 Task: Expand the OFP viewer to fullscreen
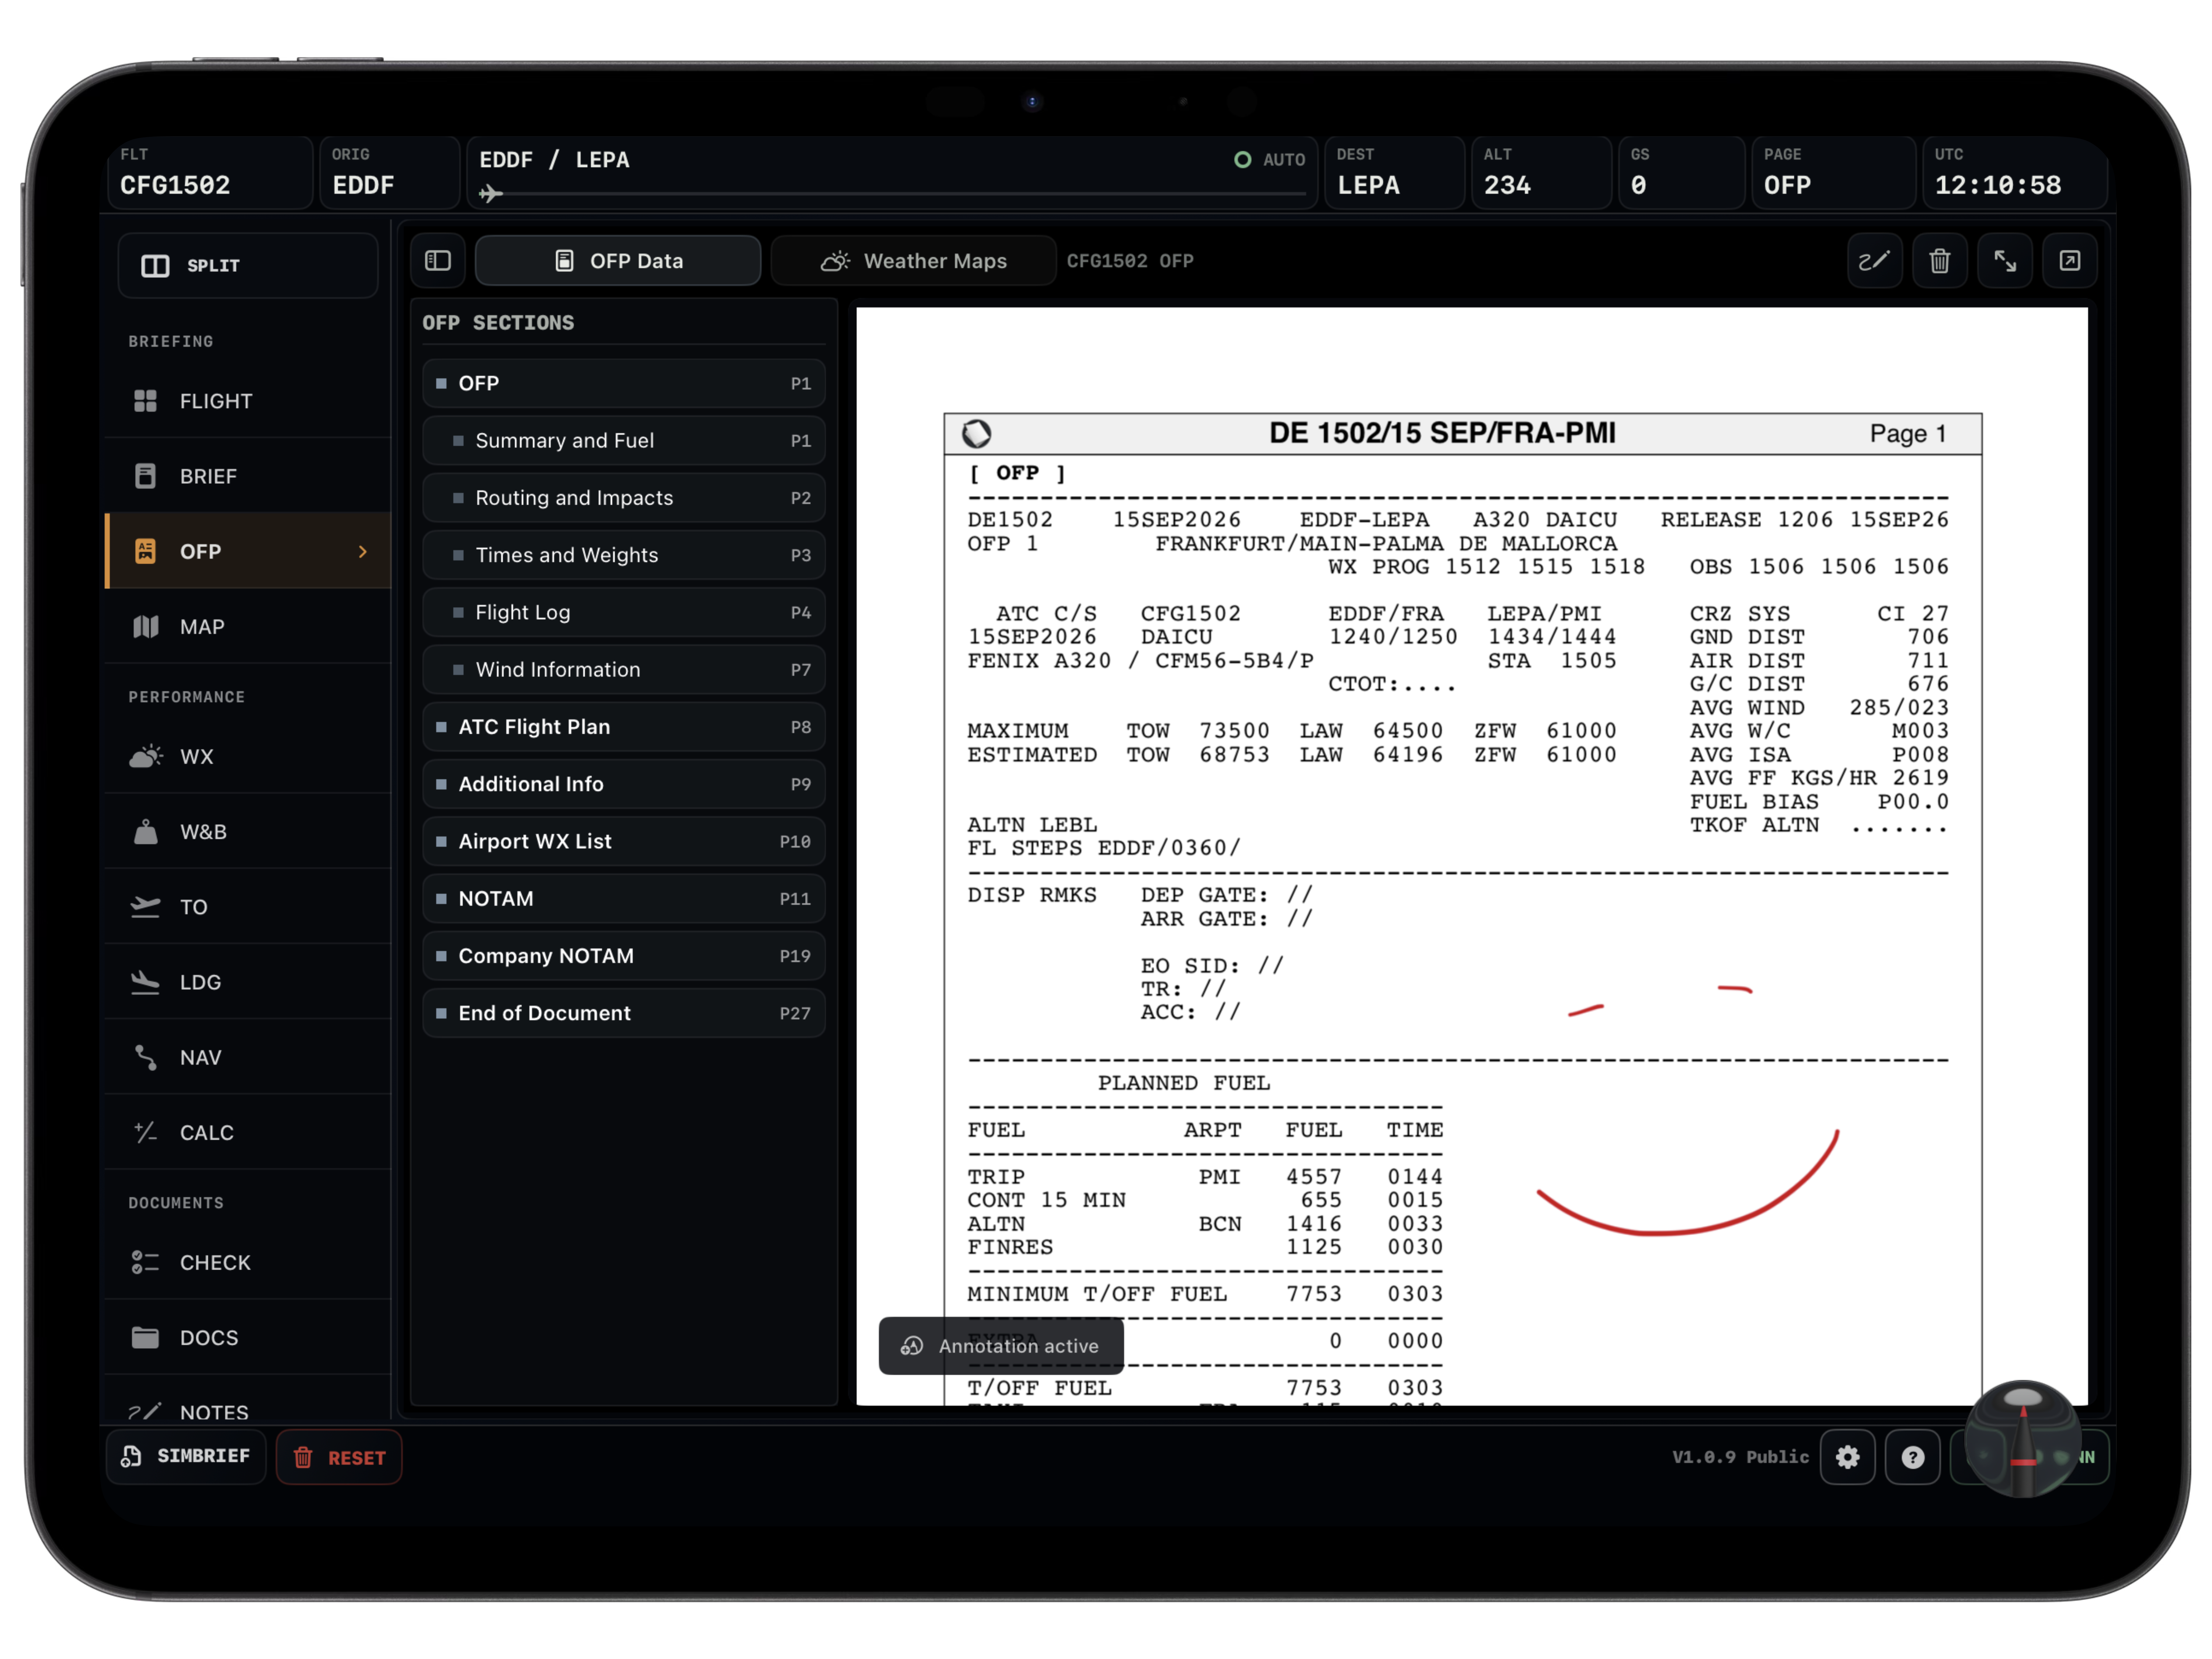tap(2005, 261)
